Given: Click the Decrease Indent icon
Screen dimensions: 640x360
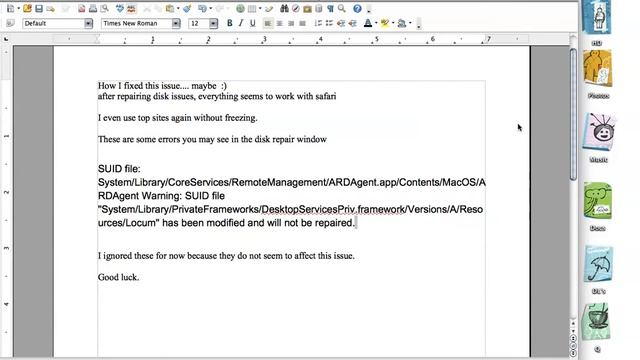Looking at the screenshot, I should 341,23.
